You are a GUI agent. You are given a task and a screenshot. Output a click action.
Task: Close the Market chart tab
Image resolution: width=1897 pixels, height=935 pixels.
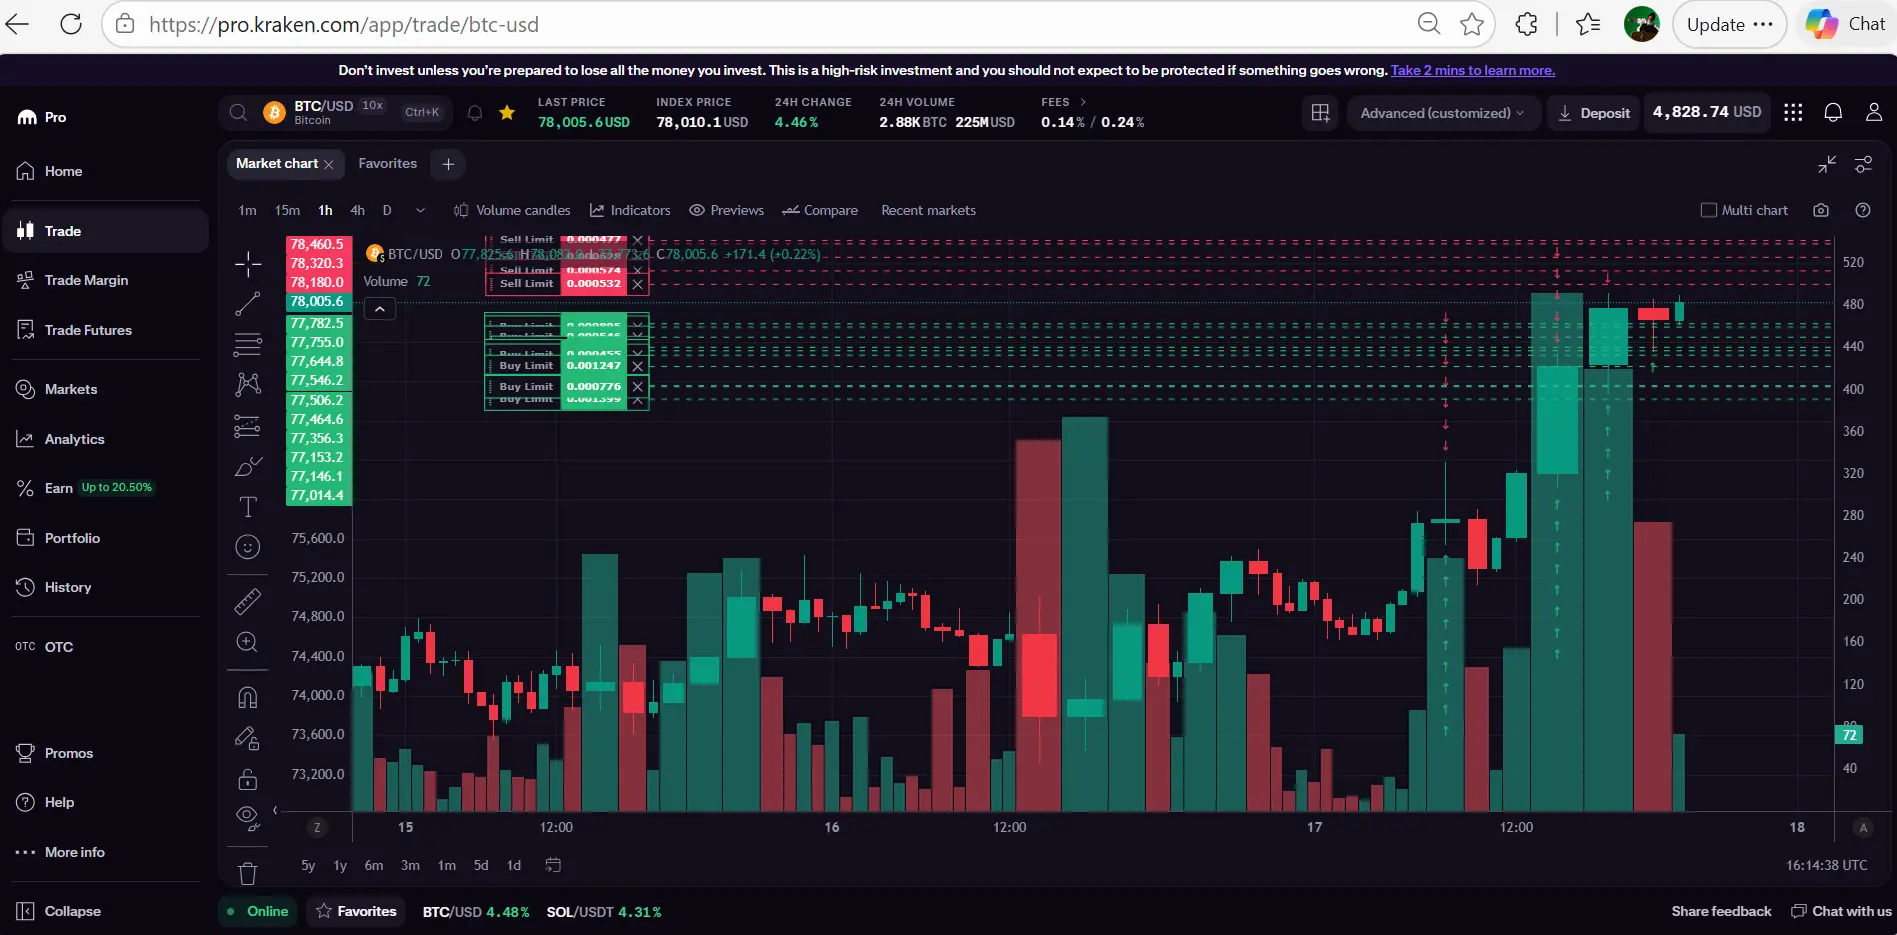(329, 164)
